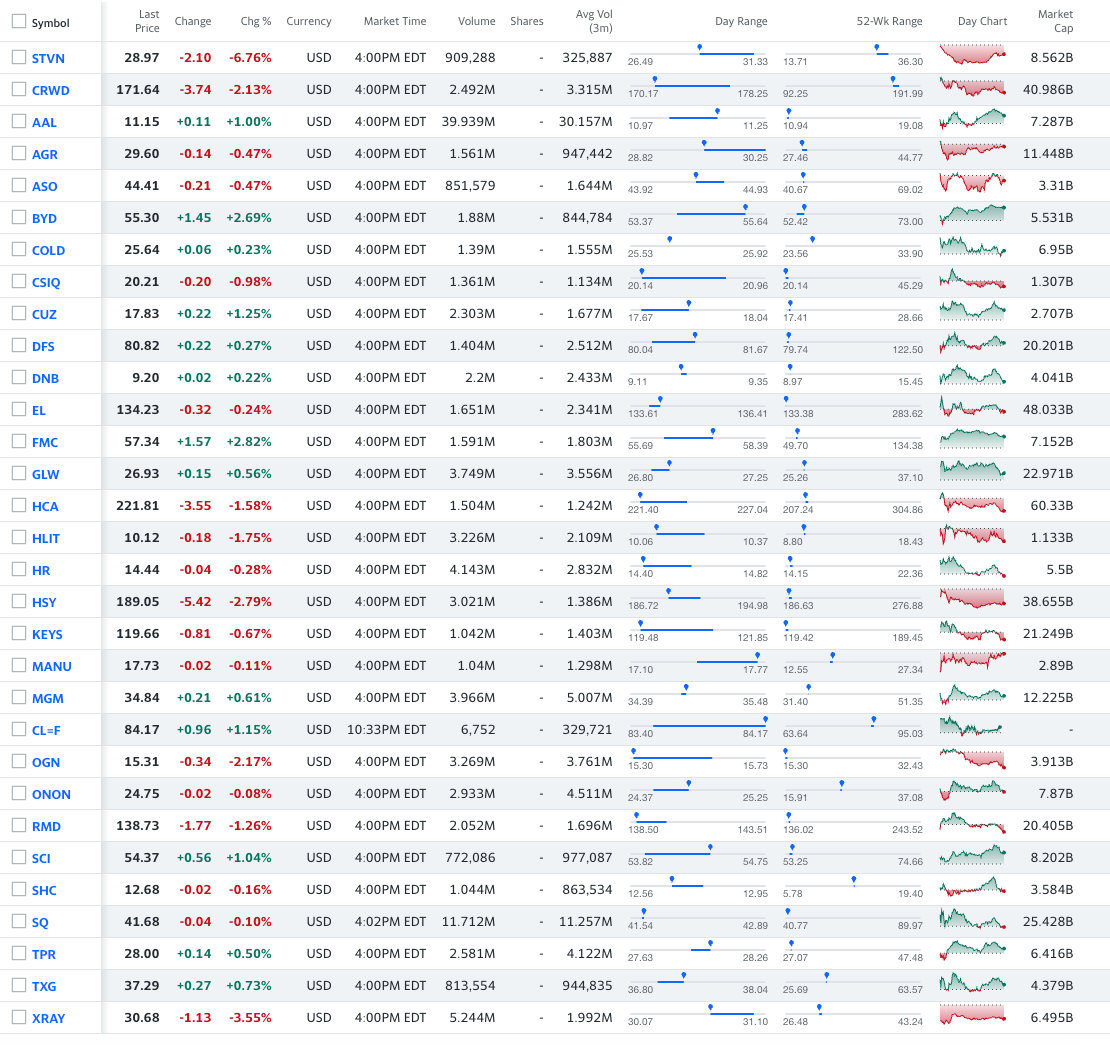View the ONON quote page
Image resolution: width=1110 pixels, height=1045 pixels.
(51, 794)
